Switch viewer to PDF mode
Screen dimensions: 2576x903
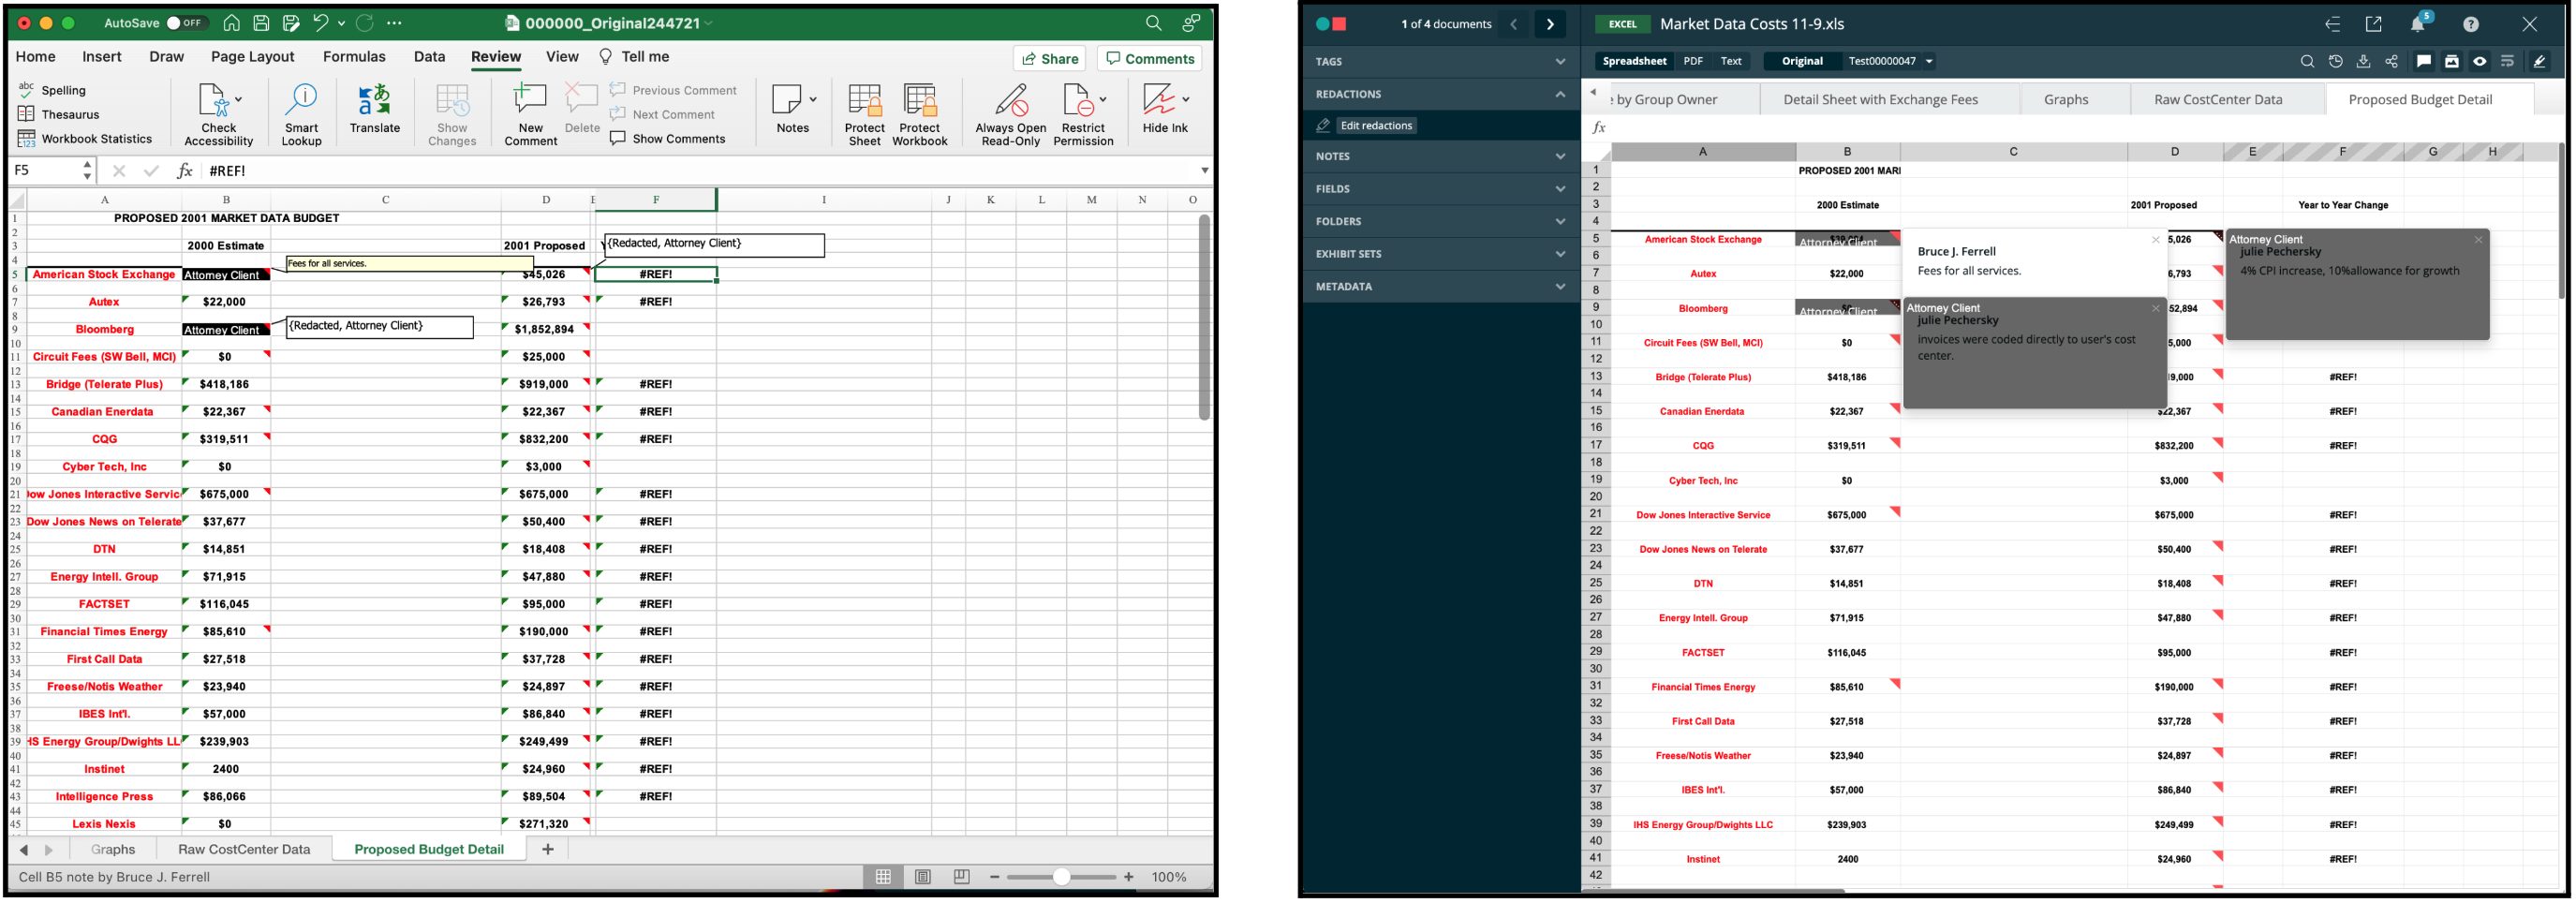1693,62
